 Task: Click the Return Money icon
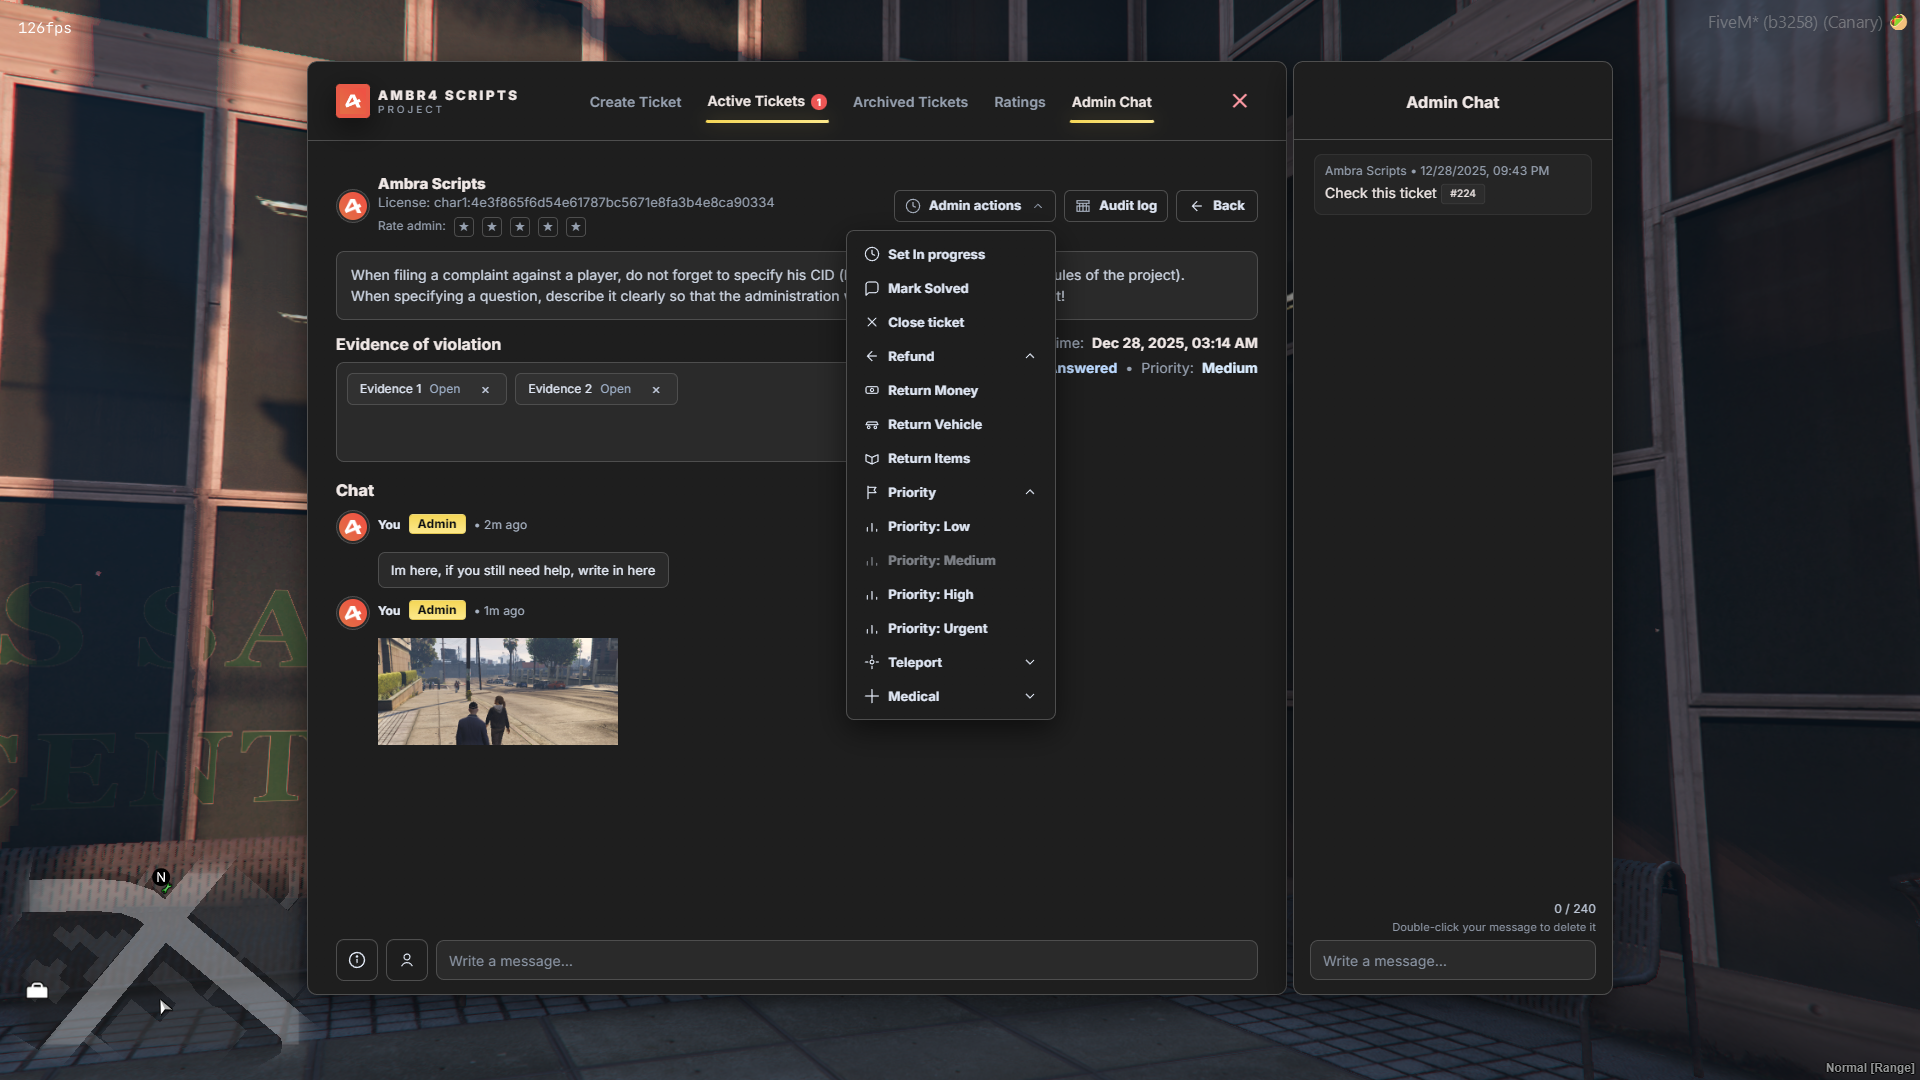click(x=870, y=390)
